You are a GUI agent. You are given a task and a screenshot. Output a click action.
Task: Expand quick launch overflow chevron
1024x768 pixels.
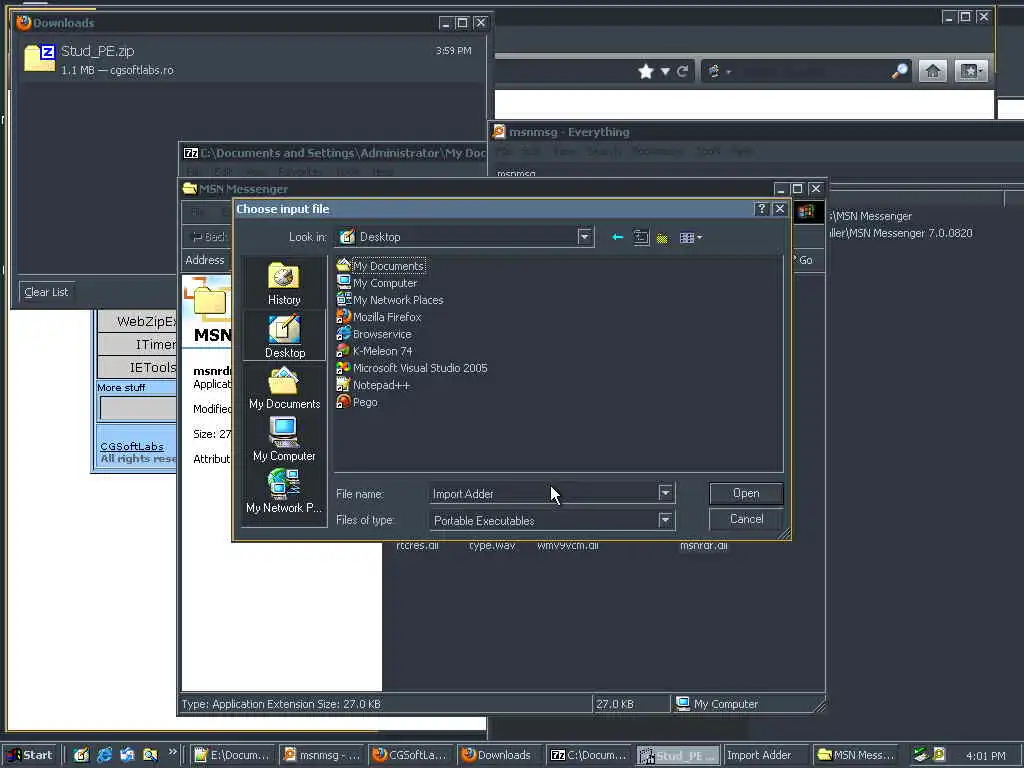[172, 752]
